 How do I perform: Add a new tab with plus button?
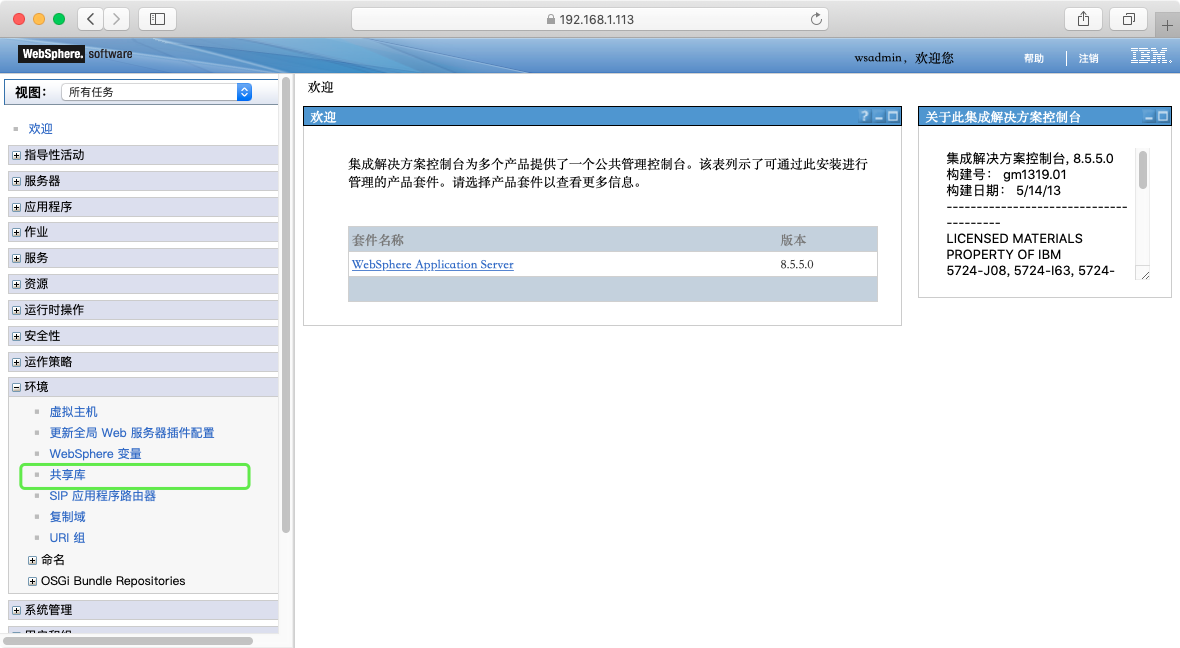pyautogui.click(x=1167, y=25)
